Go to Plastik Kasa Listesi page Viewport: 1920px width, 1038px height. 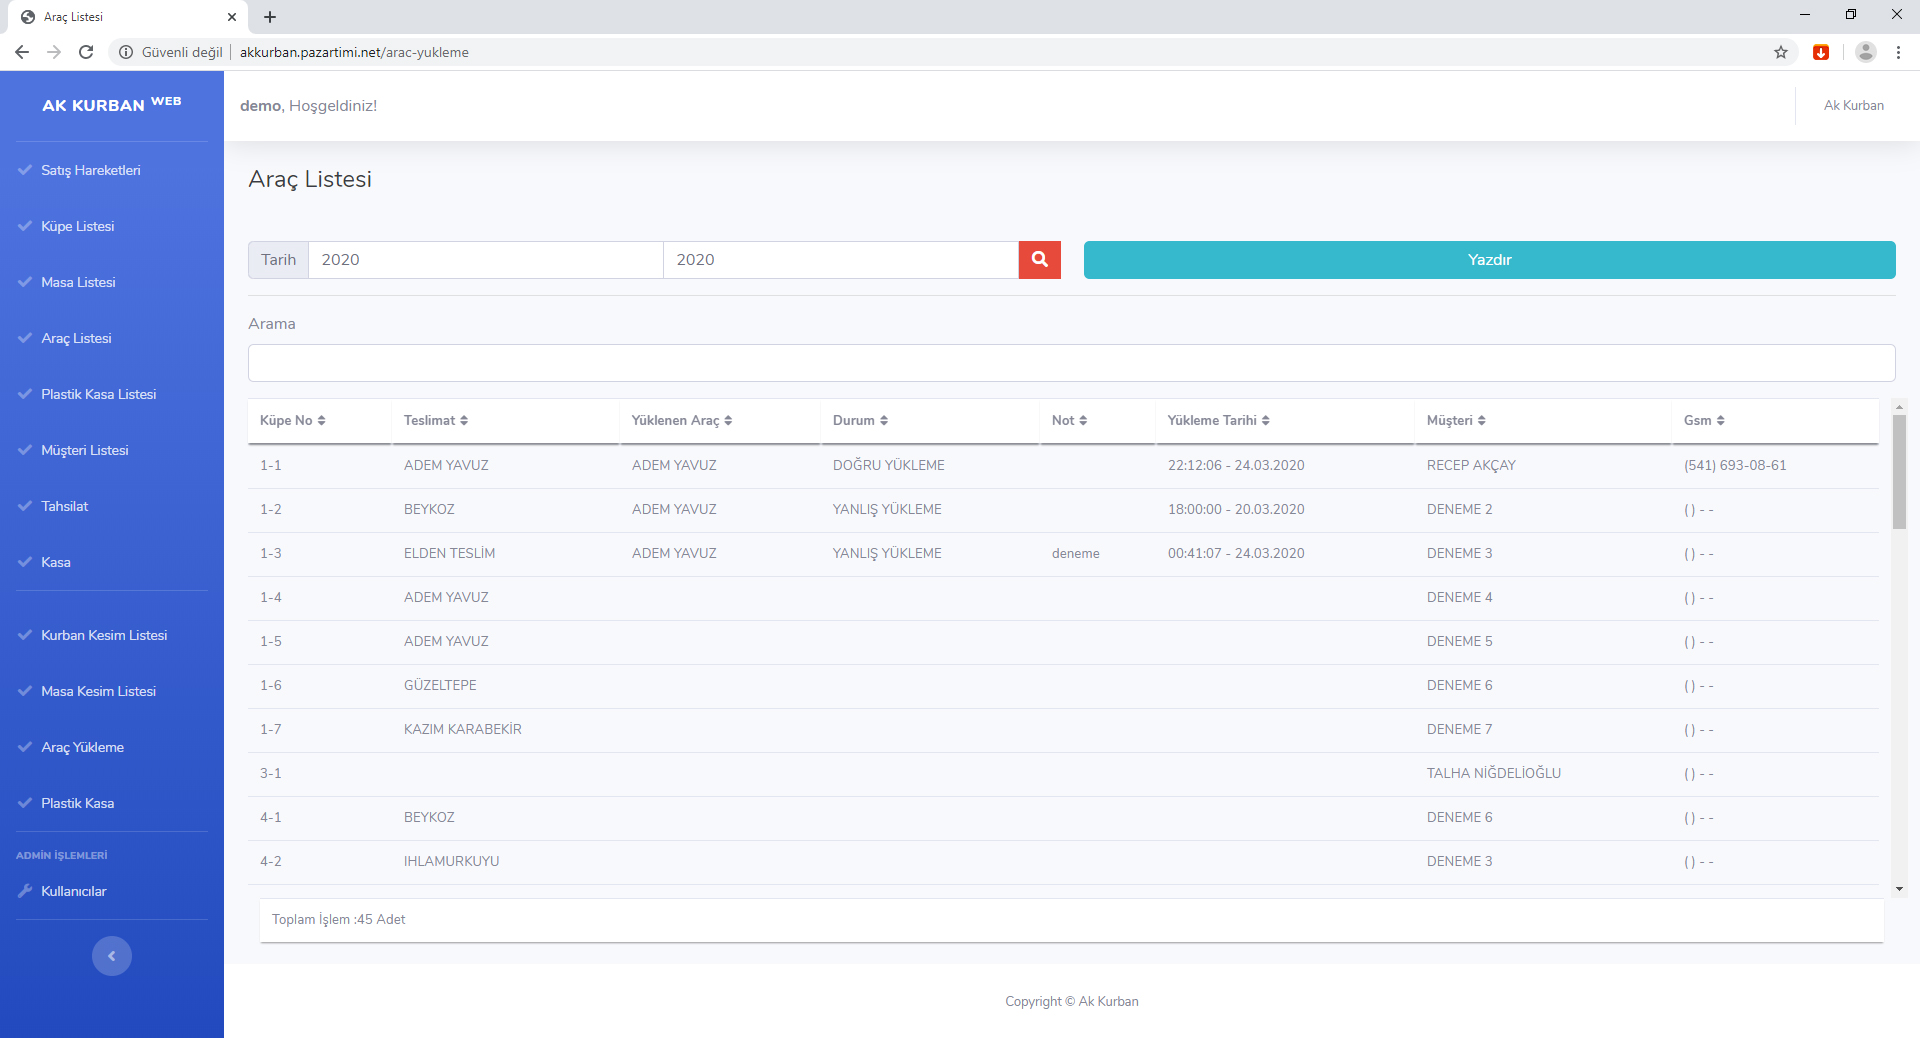(x=98, y=394)
